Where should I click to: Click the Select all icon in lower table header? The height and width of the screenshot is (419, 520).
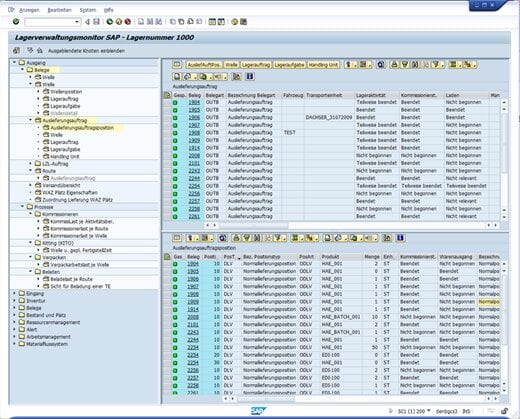(167, 257)
